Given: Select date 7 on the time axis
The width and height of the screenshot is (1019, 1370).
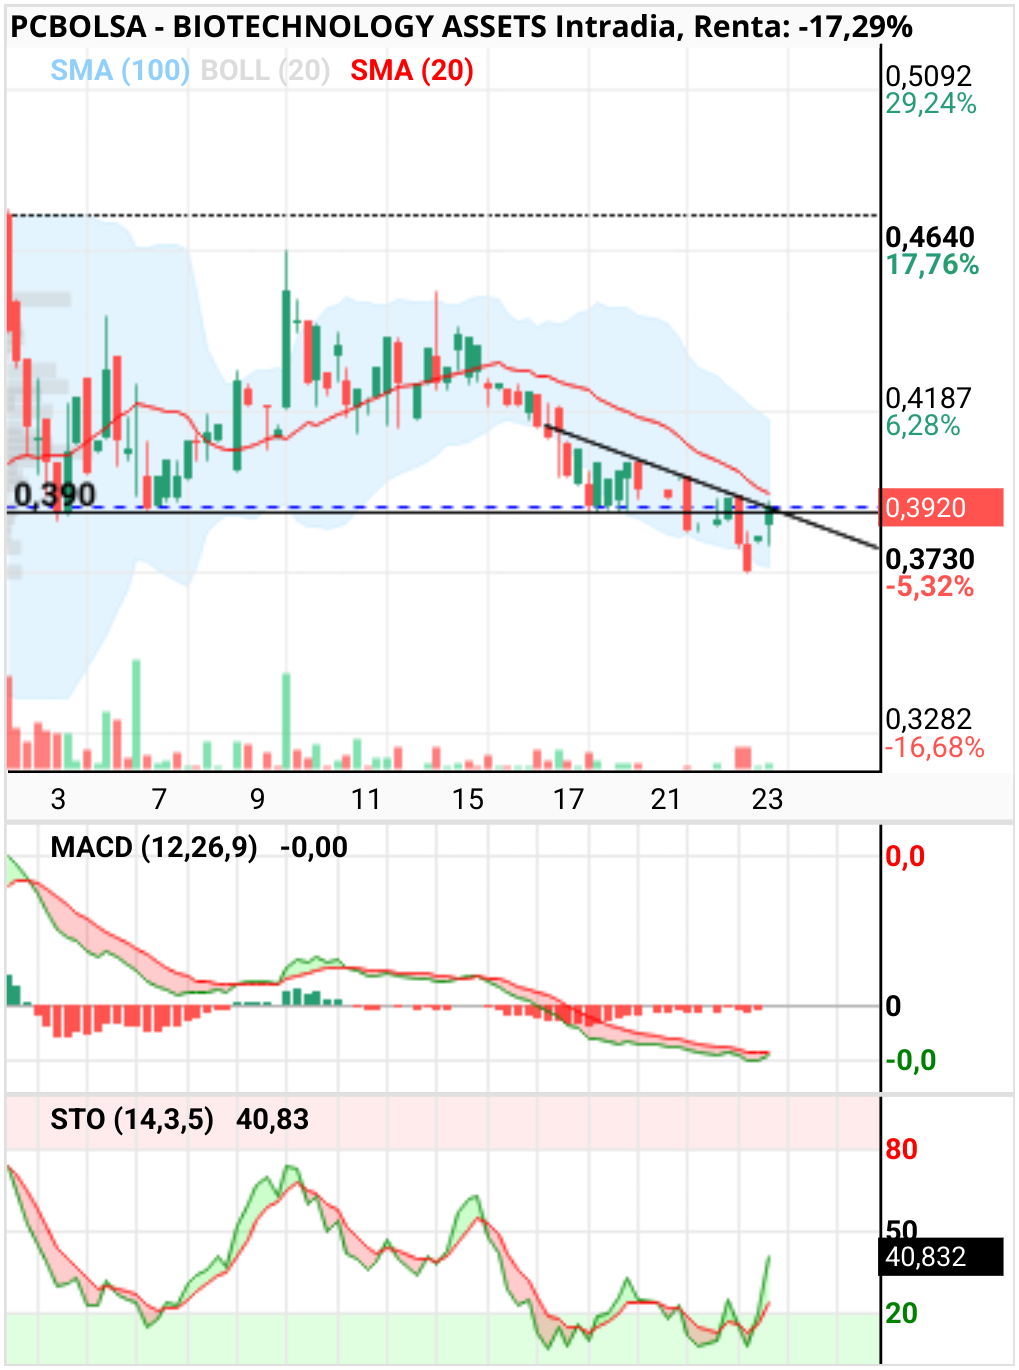Looking at the screenshot, I should point(159,799).
